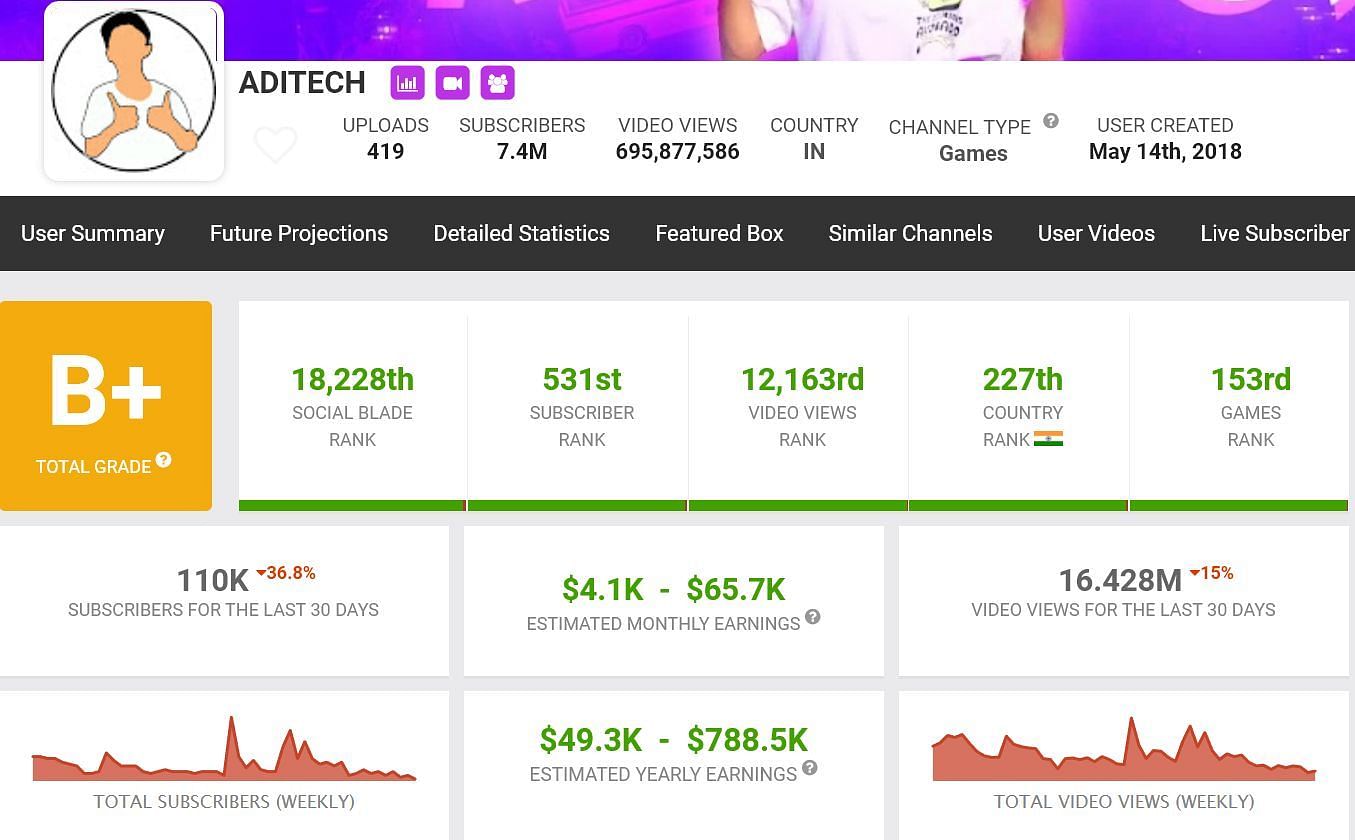Image resolution: width=1355 pixels, height=840 pixels.
Task: Favorite the channel with the heart icon
Action: coord(275,145)
